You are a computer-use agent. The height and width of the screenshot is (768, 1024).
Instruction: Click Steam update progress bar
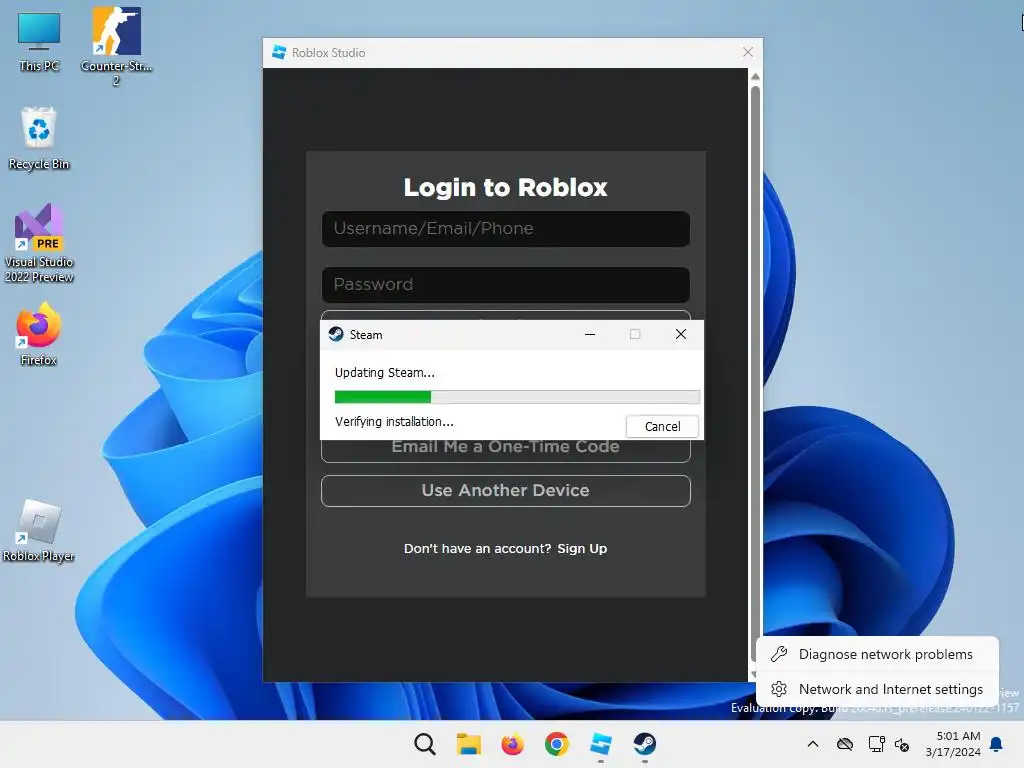(517, 397)
